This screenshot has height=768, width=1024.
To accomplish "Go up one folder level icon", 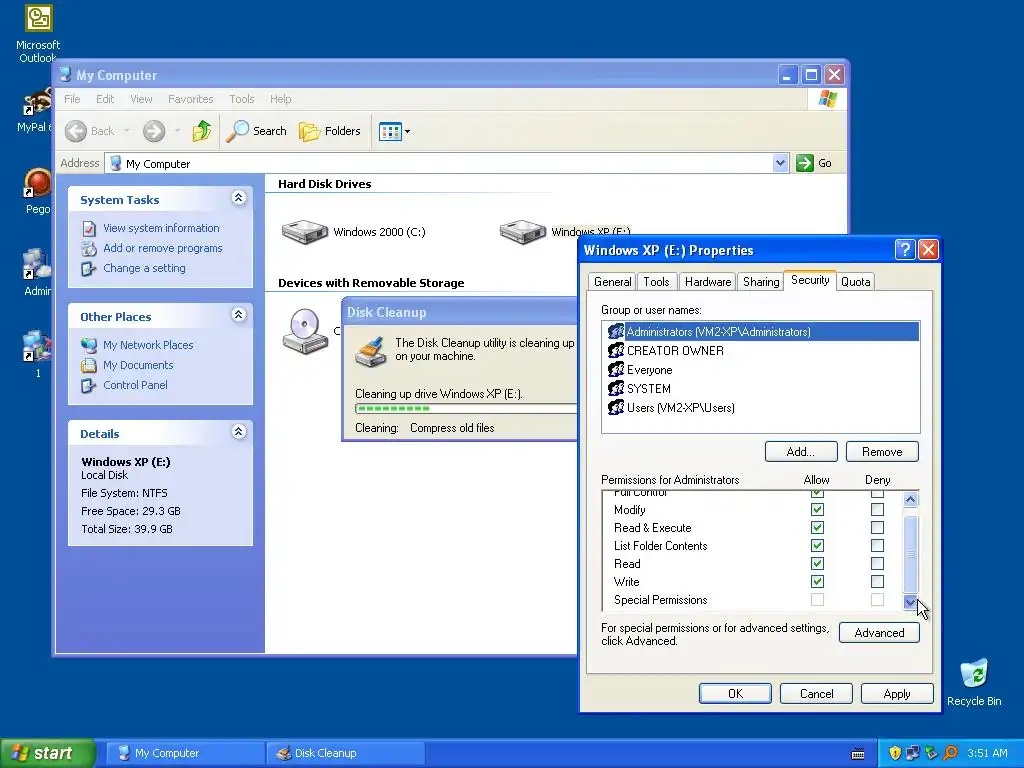I will [202, 131].
